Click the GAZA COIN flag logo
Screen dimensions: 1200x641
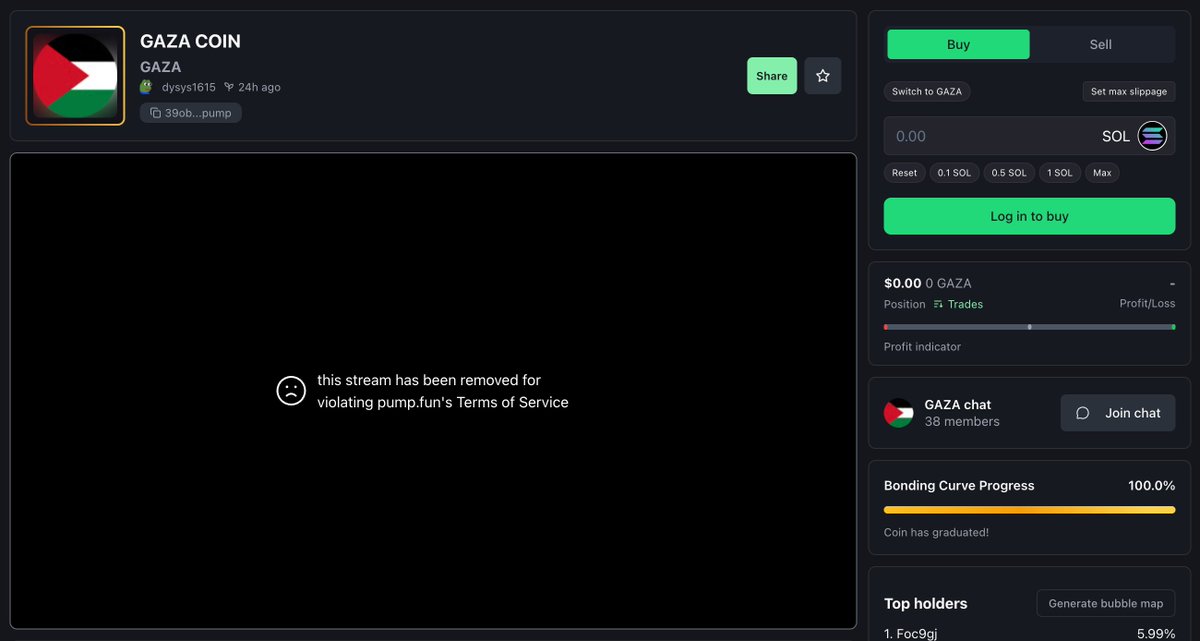[75, 76]
